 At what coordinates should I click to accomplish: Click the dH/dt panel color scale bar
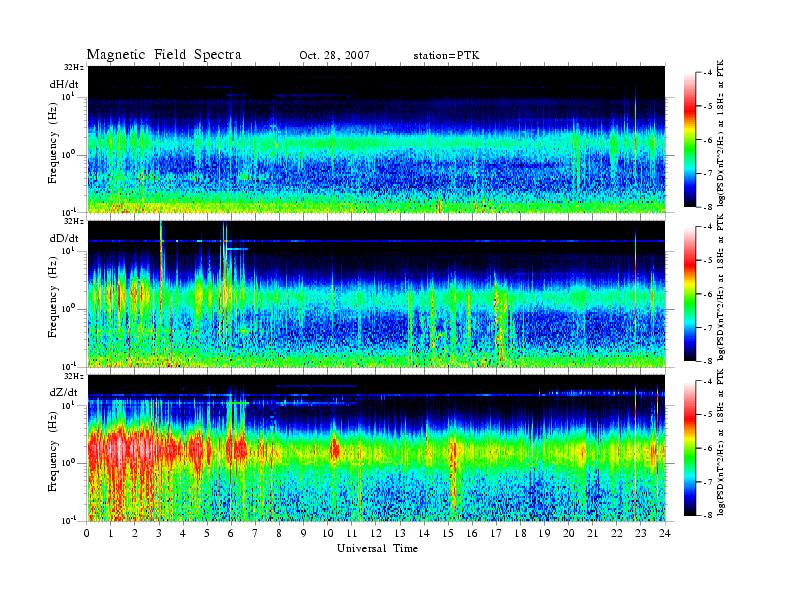point(689,140)
